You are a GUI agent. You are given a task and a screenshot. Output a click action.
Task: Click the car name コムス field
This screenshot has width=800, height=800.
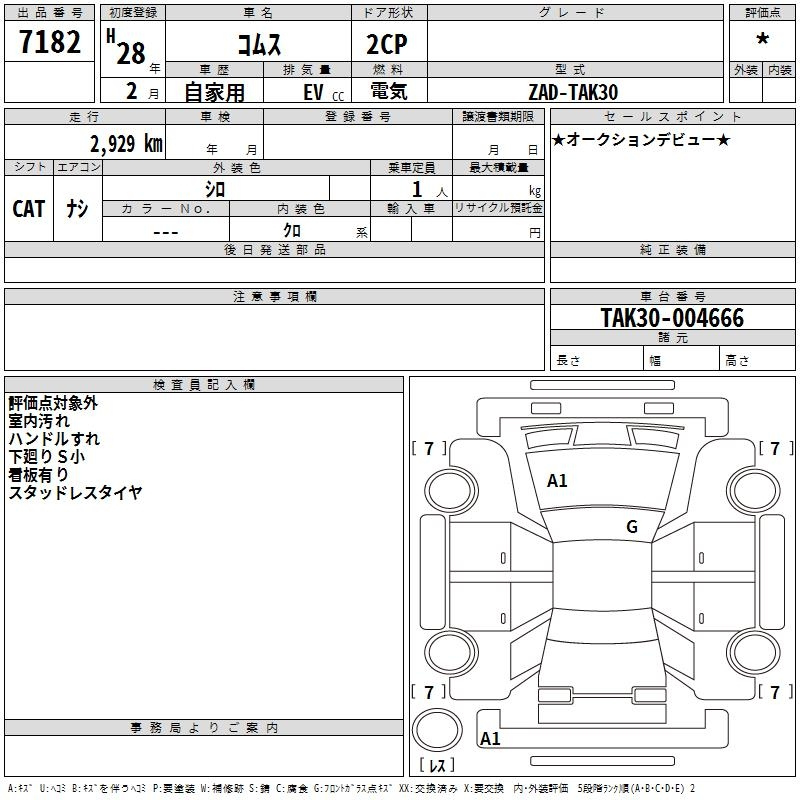pos(258,46)
